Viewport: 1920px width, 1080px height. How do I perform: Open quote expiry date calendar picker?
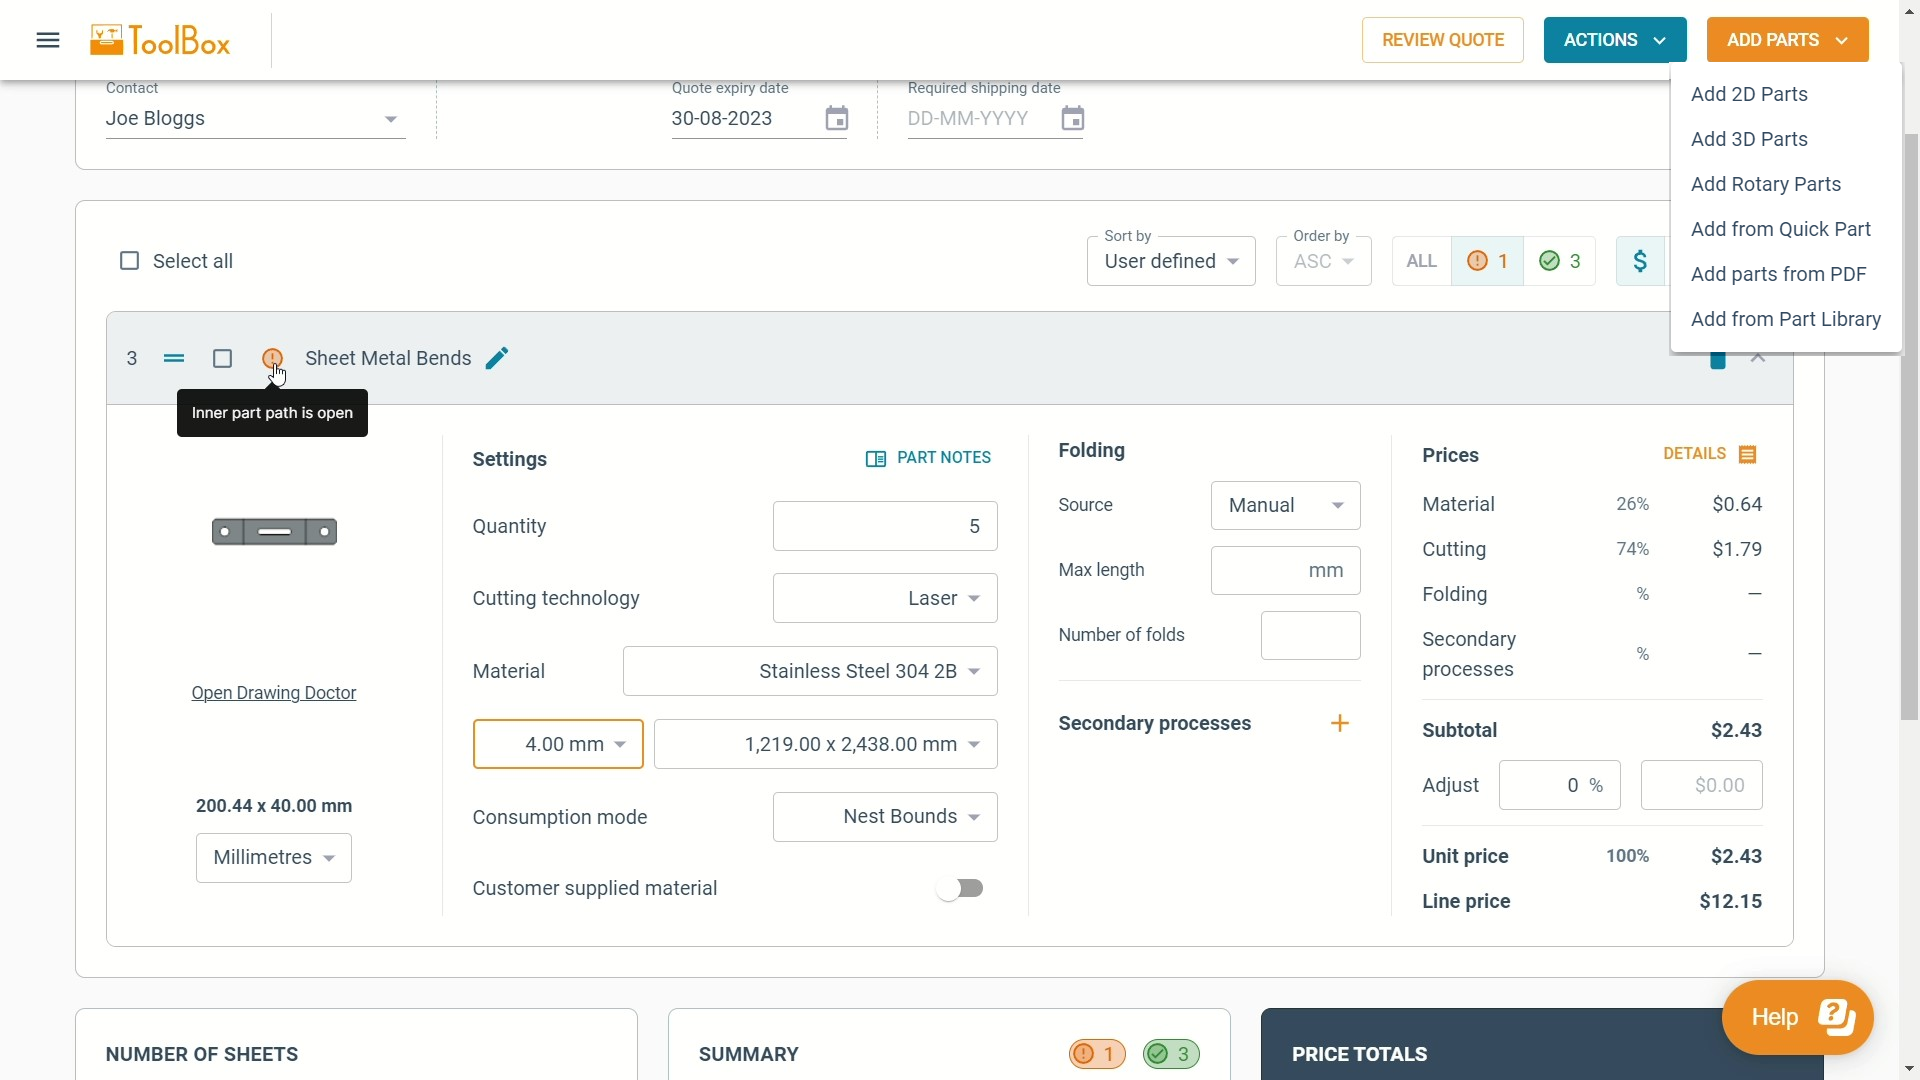(x=837, y=119)
